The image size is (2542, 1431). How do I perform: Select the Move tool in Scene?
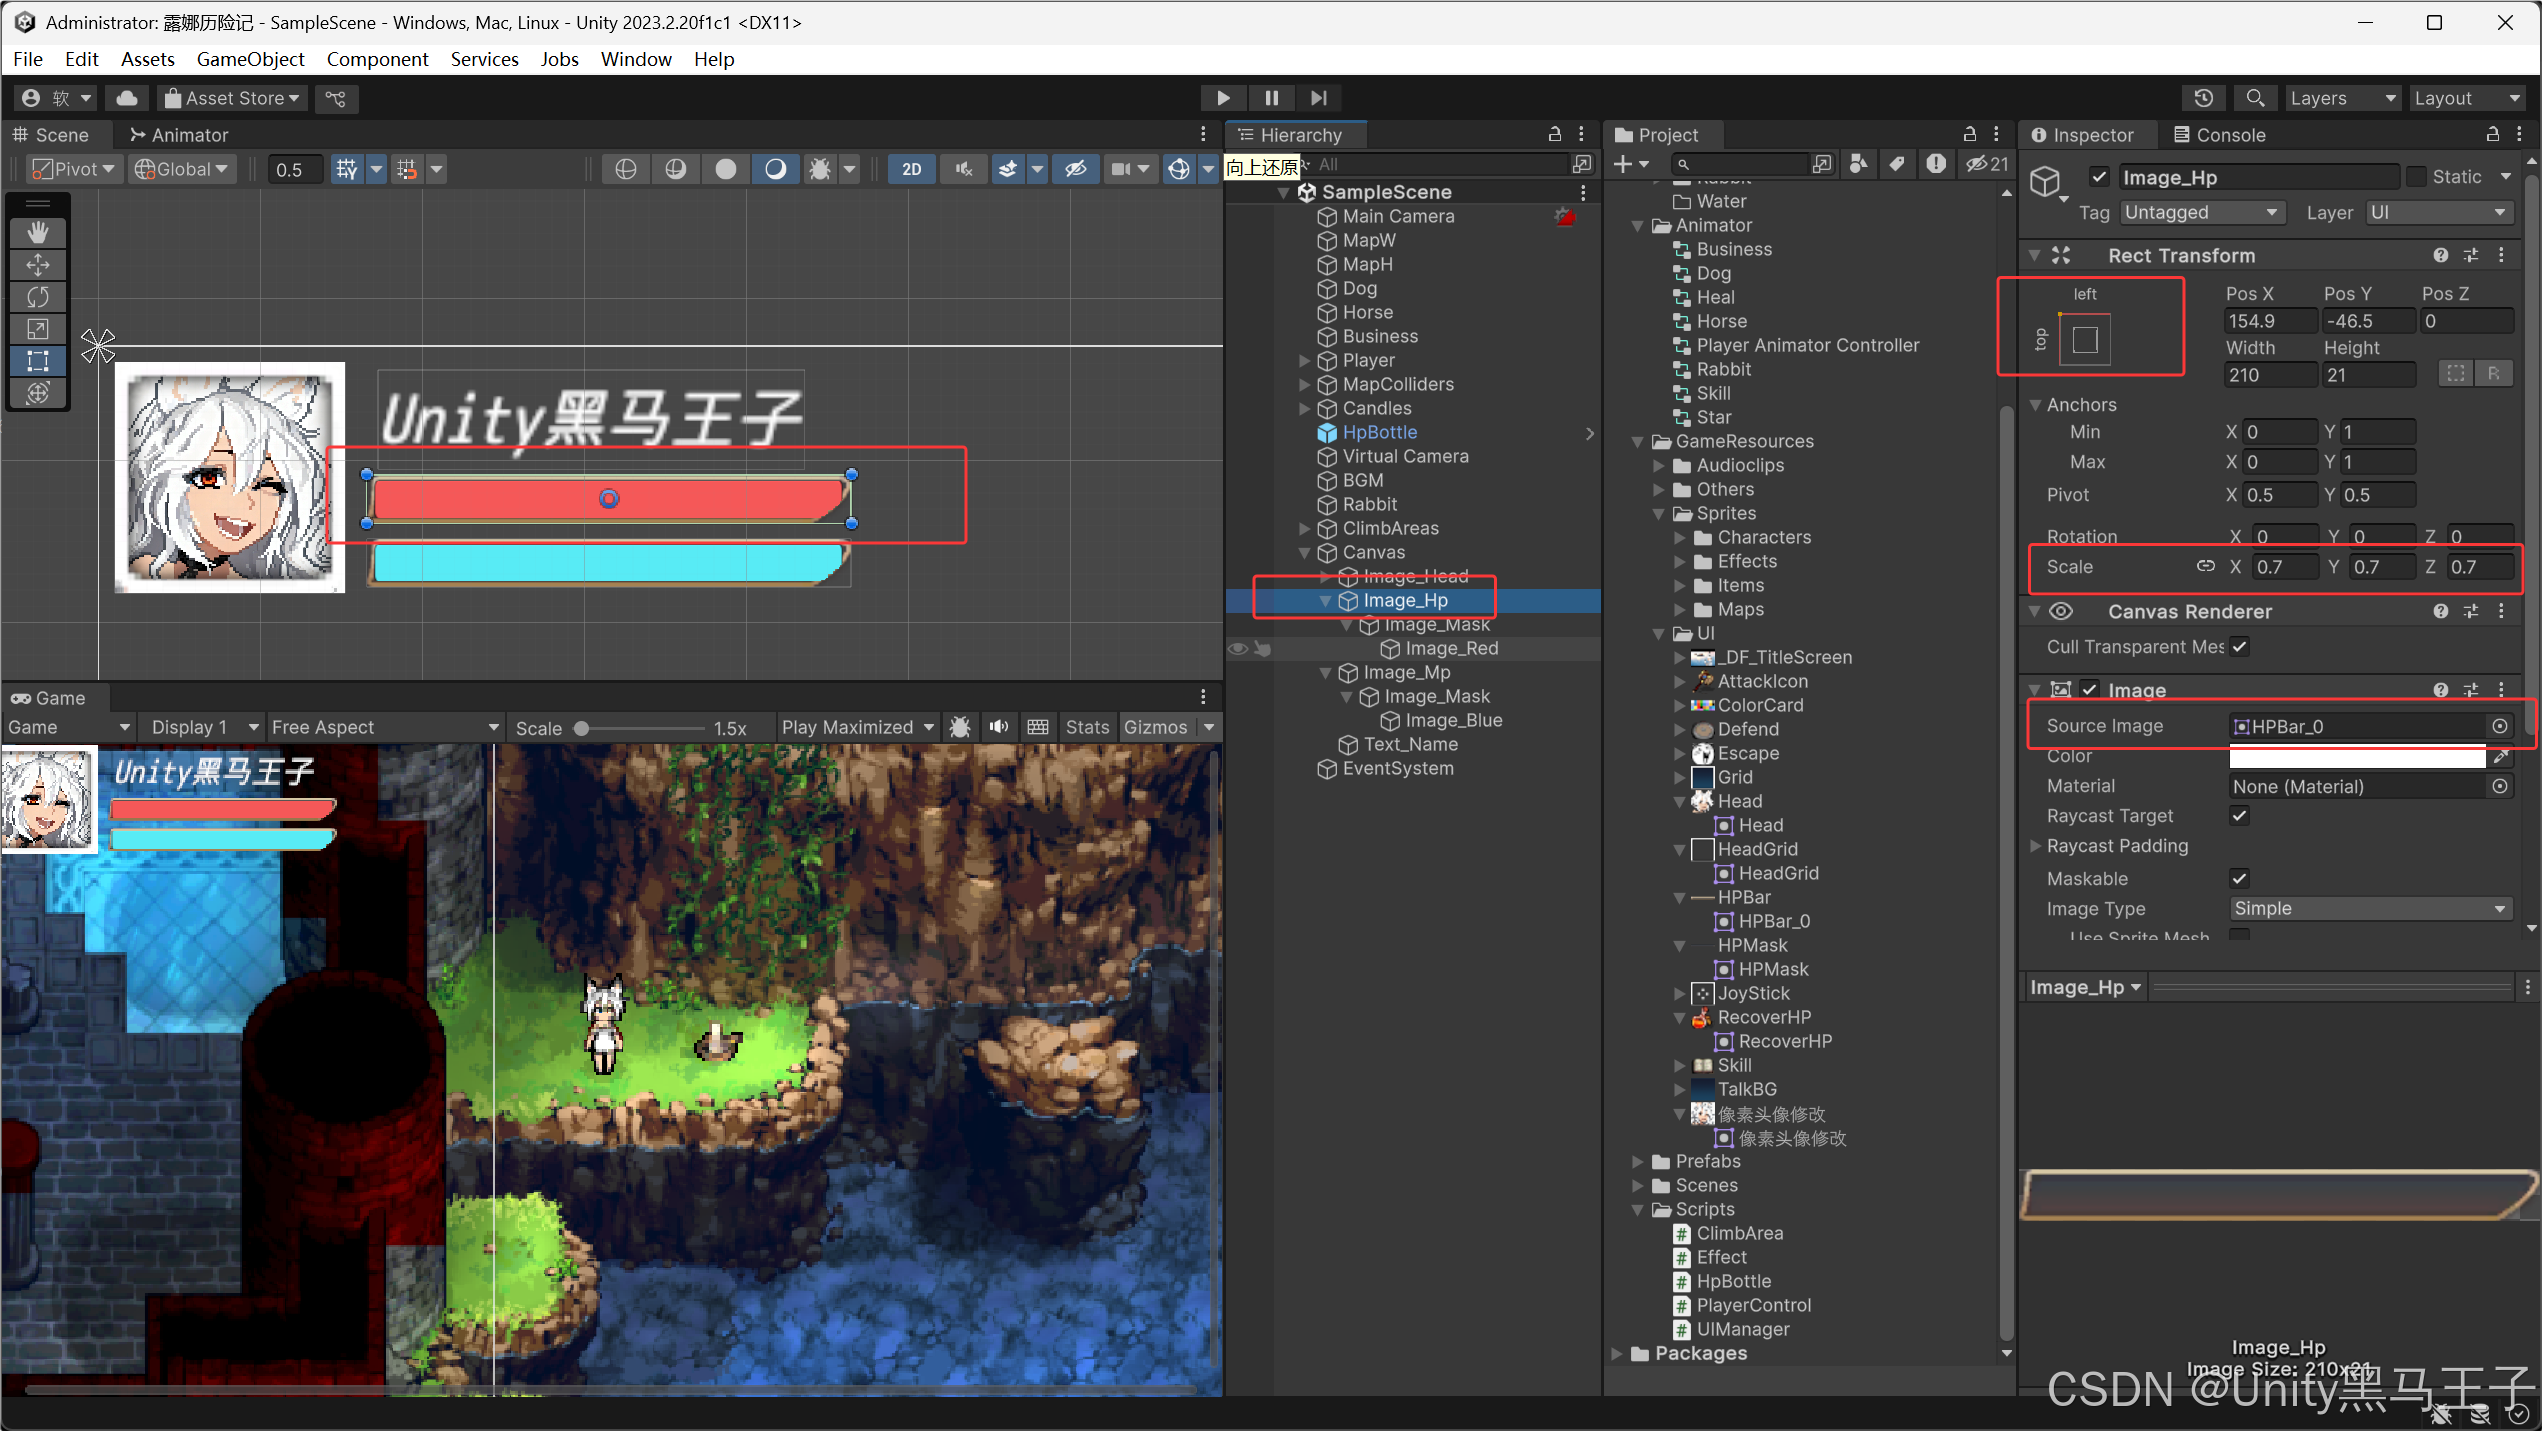click(38, 265)
